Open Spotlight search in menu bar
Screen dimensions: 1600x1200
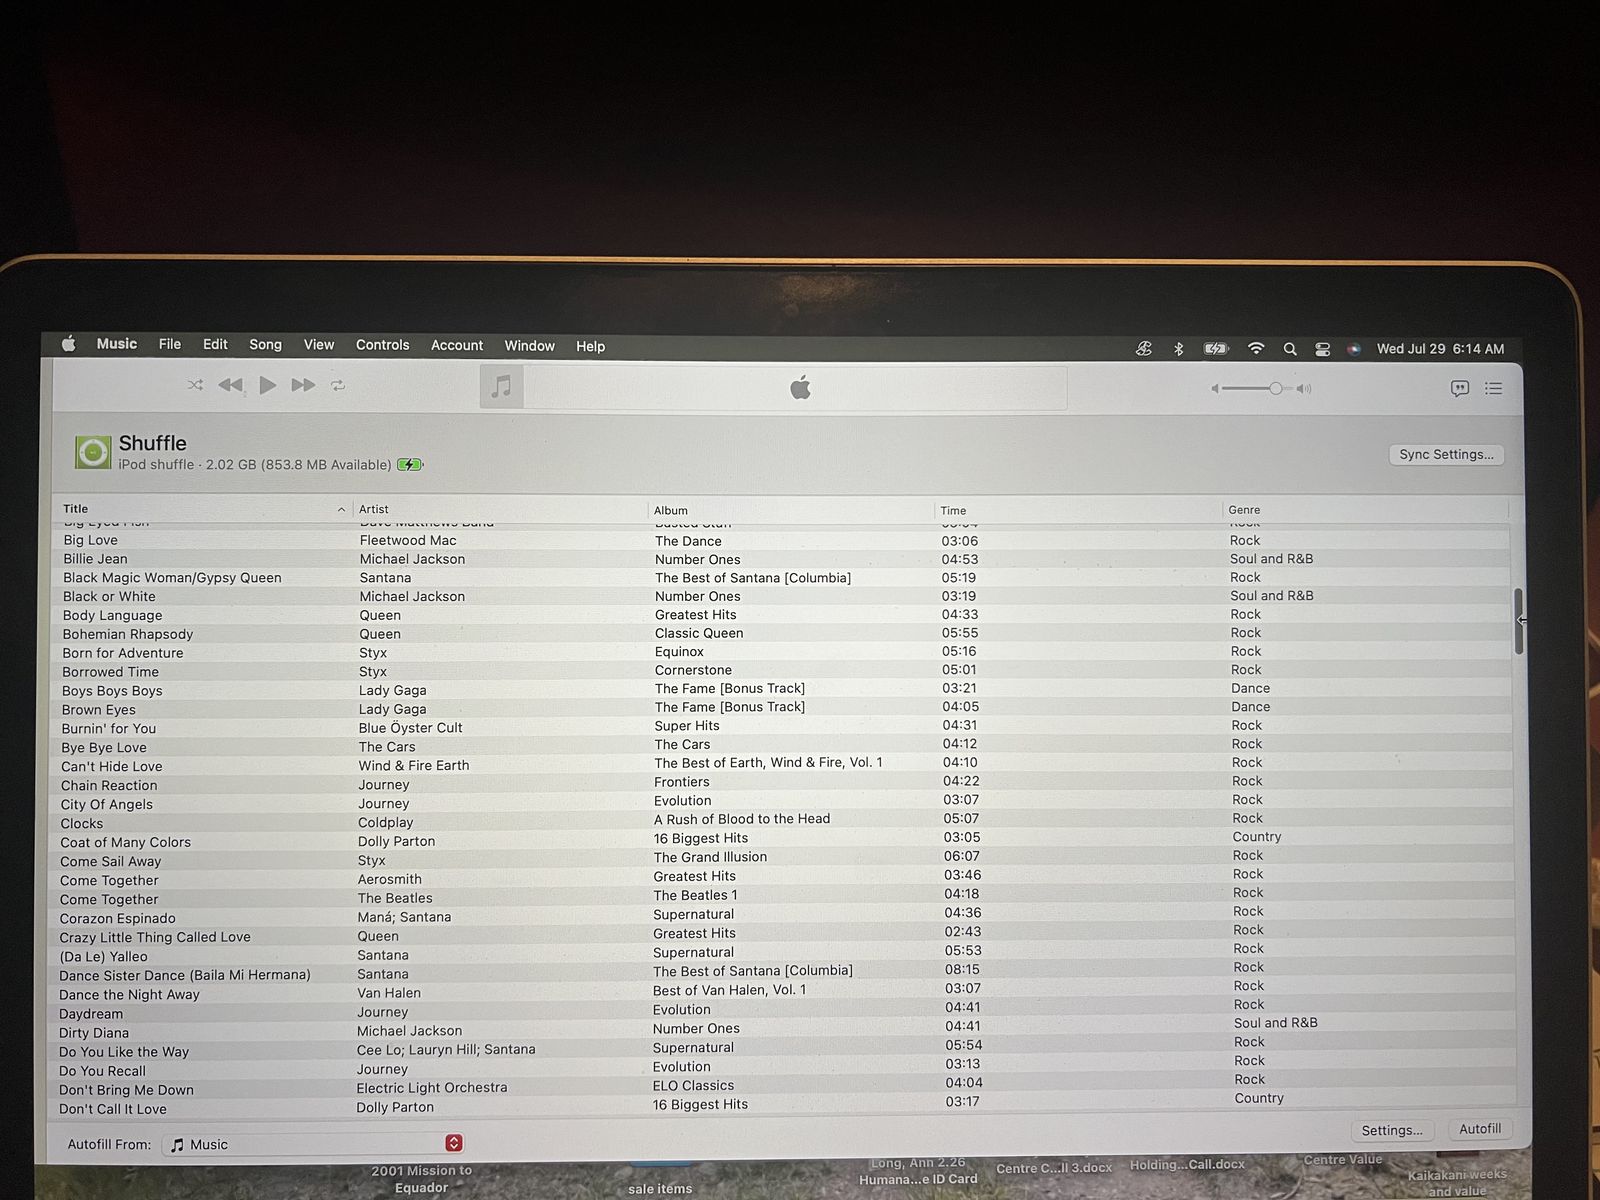click(x=1290, y=349)
